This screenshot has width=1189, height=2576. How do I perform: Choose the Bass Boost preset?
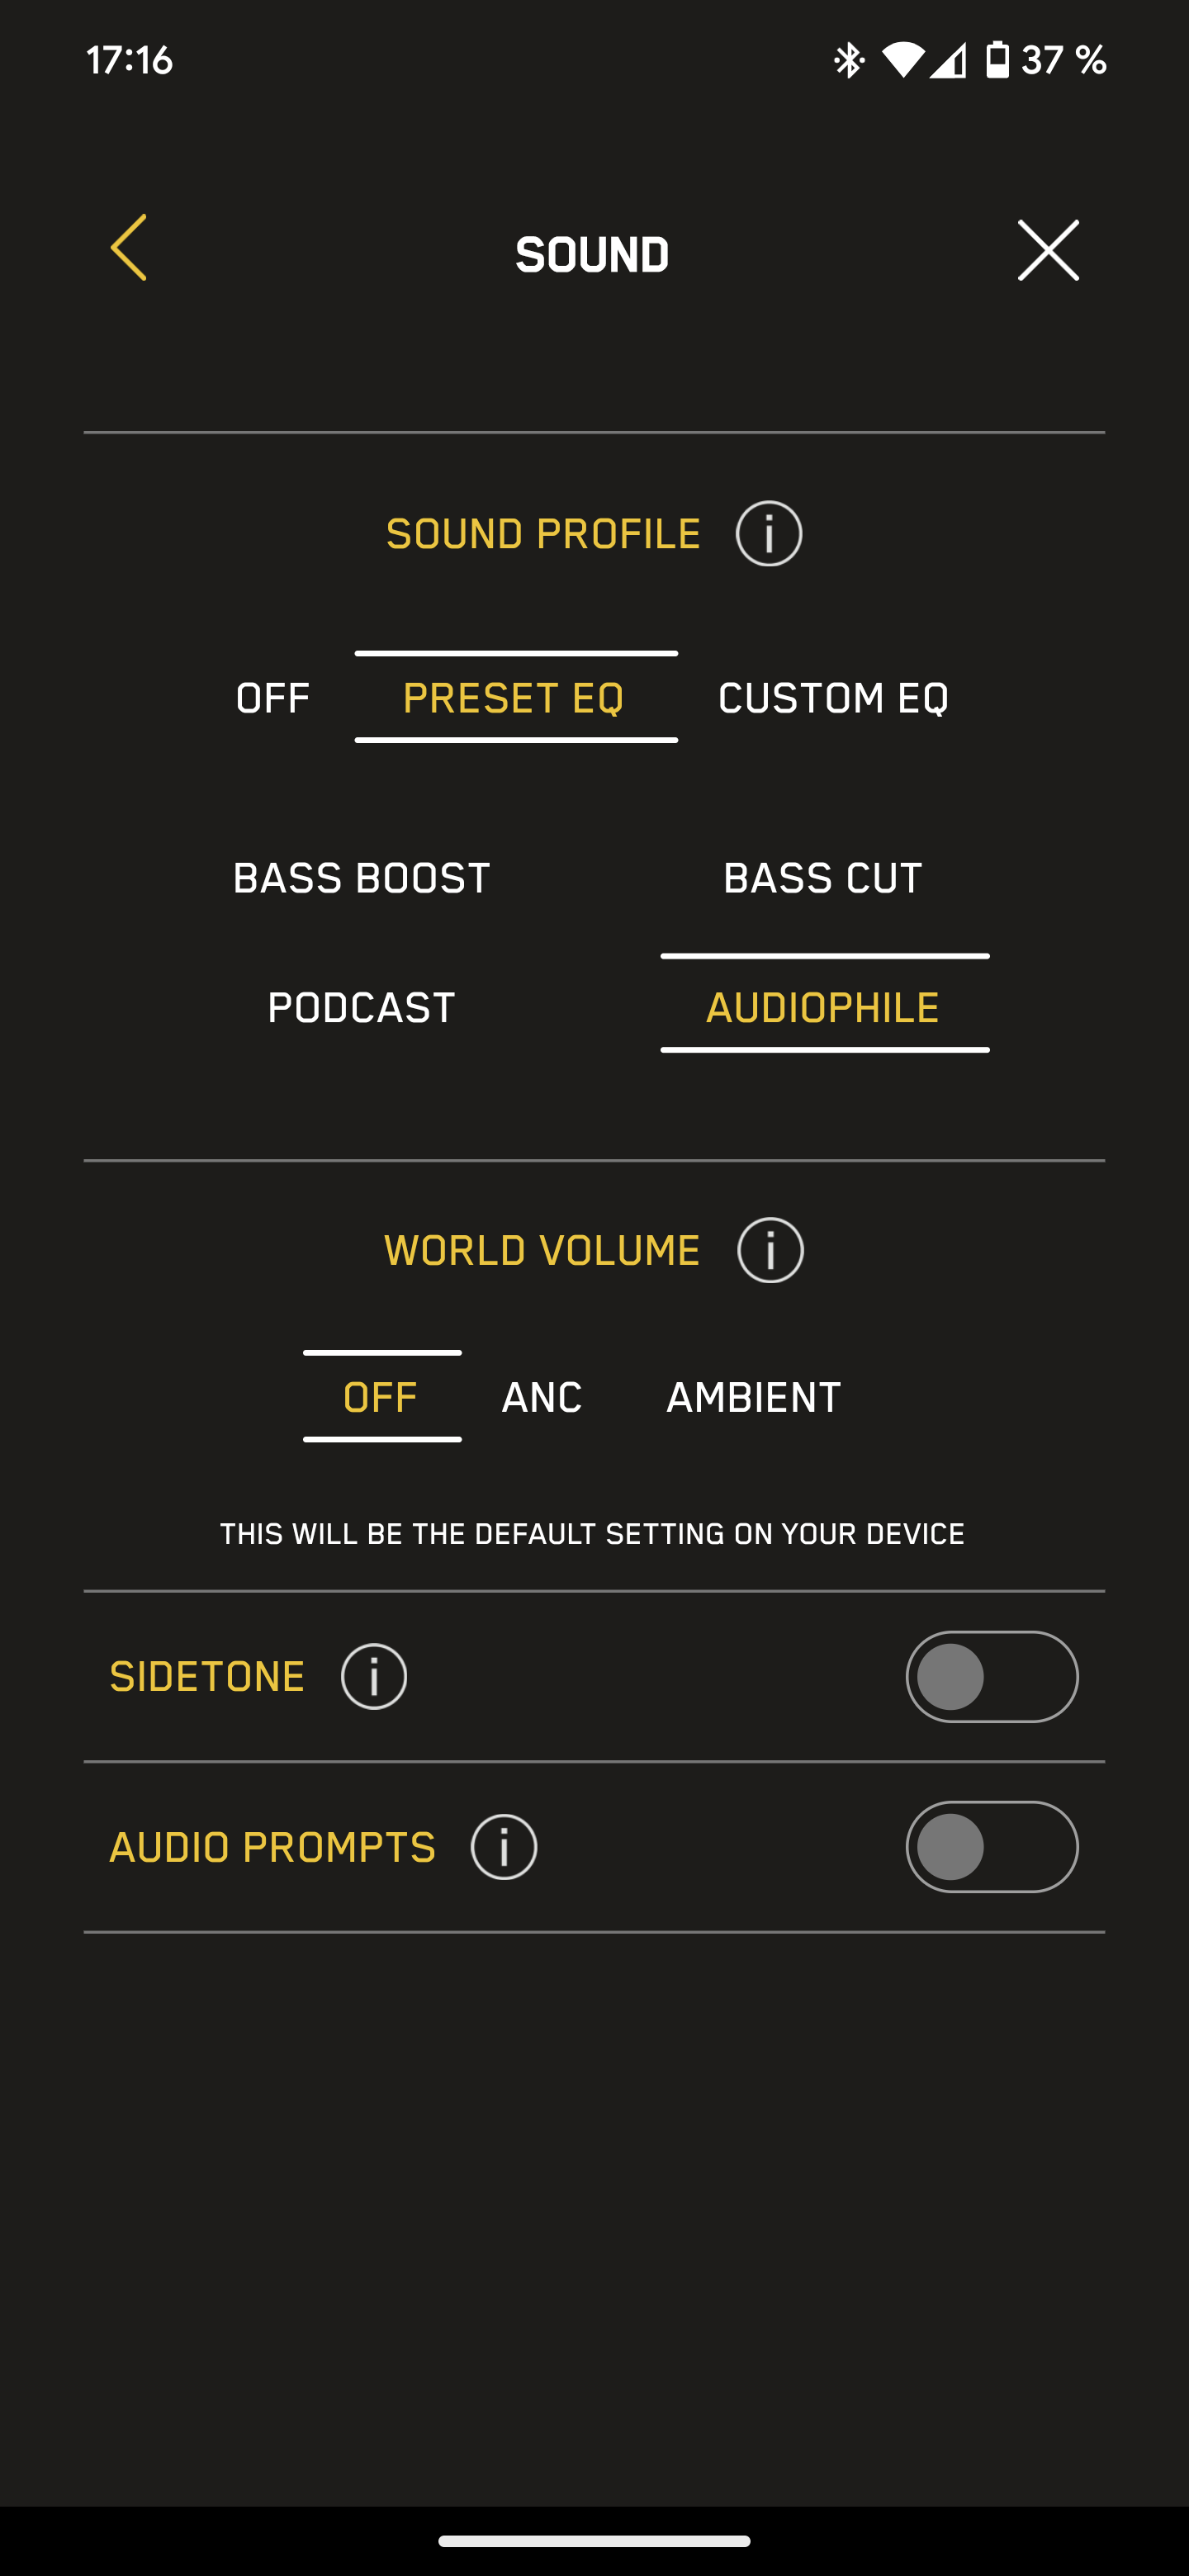click(362, 878)
